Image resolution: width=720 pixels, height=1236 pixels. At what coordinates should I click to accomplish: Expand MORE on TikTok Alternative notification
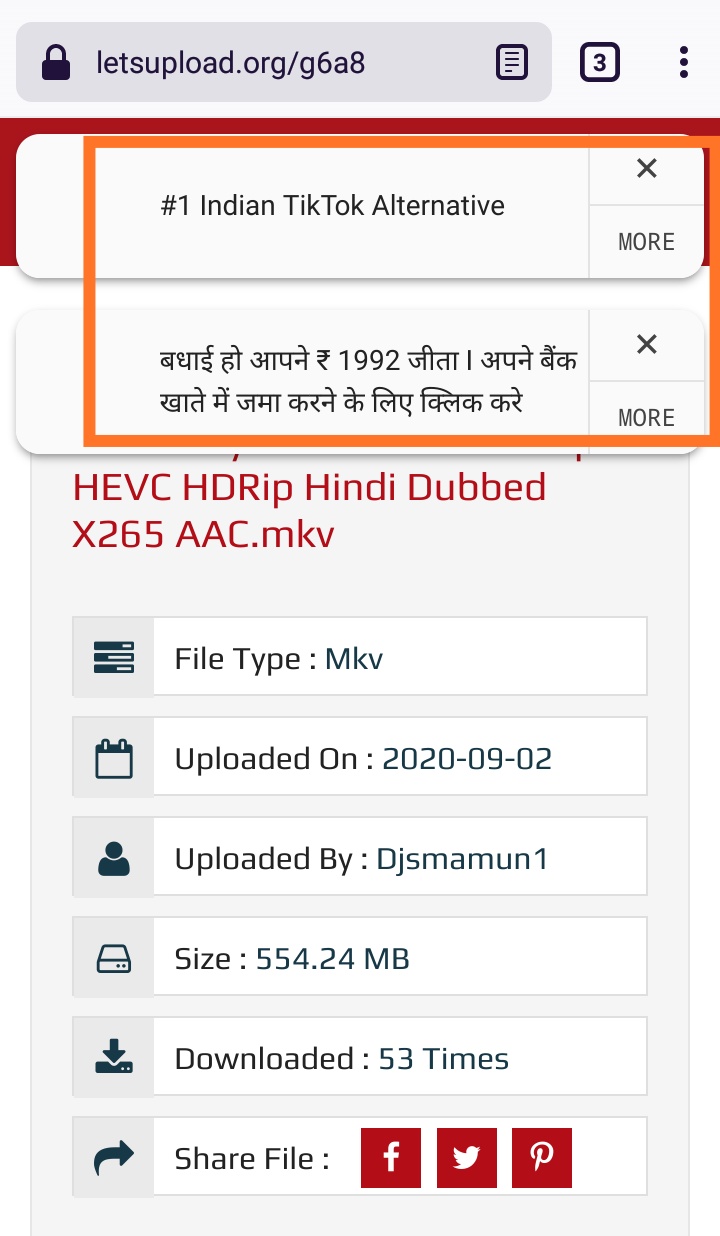tap(647, 241)
